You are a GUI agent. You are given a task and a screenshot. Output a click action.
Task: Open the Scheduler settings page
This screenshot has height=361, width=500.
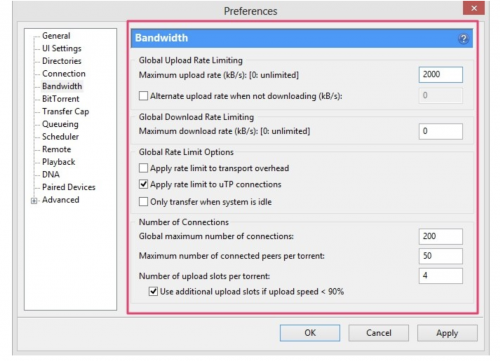[x=60, y=137]
